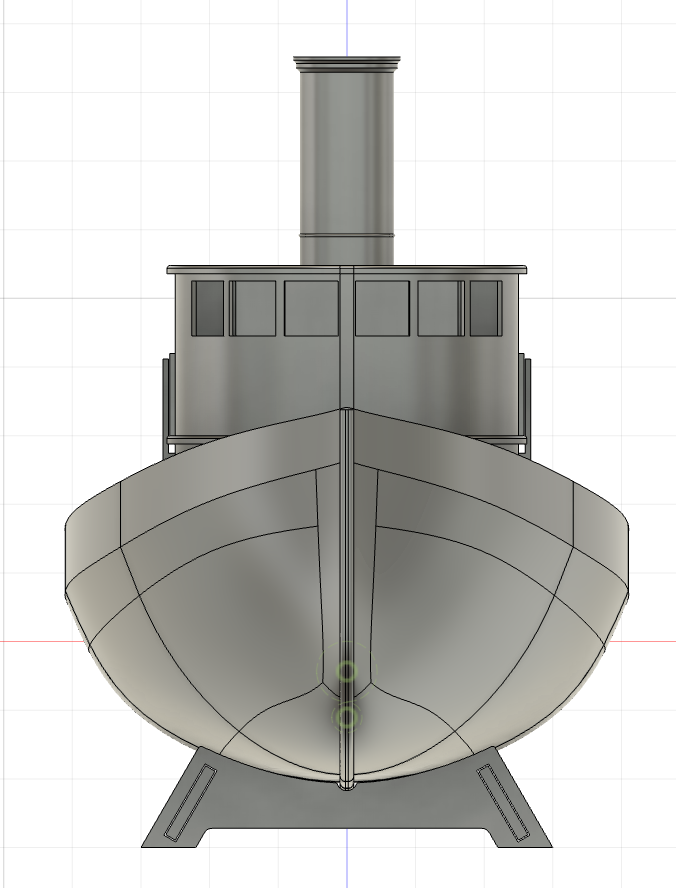Select the lower green circle on the keel
Image resolution: width=676 pixels, height=888 pixels.
pyautogui.click(x=346, y=717)
